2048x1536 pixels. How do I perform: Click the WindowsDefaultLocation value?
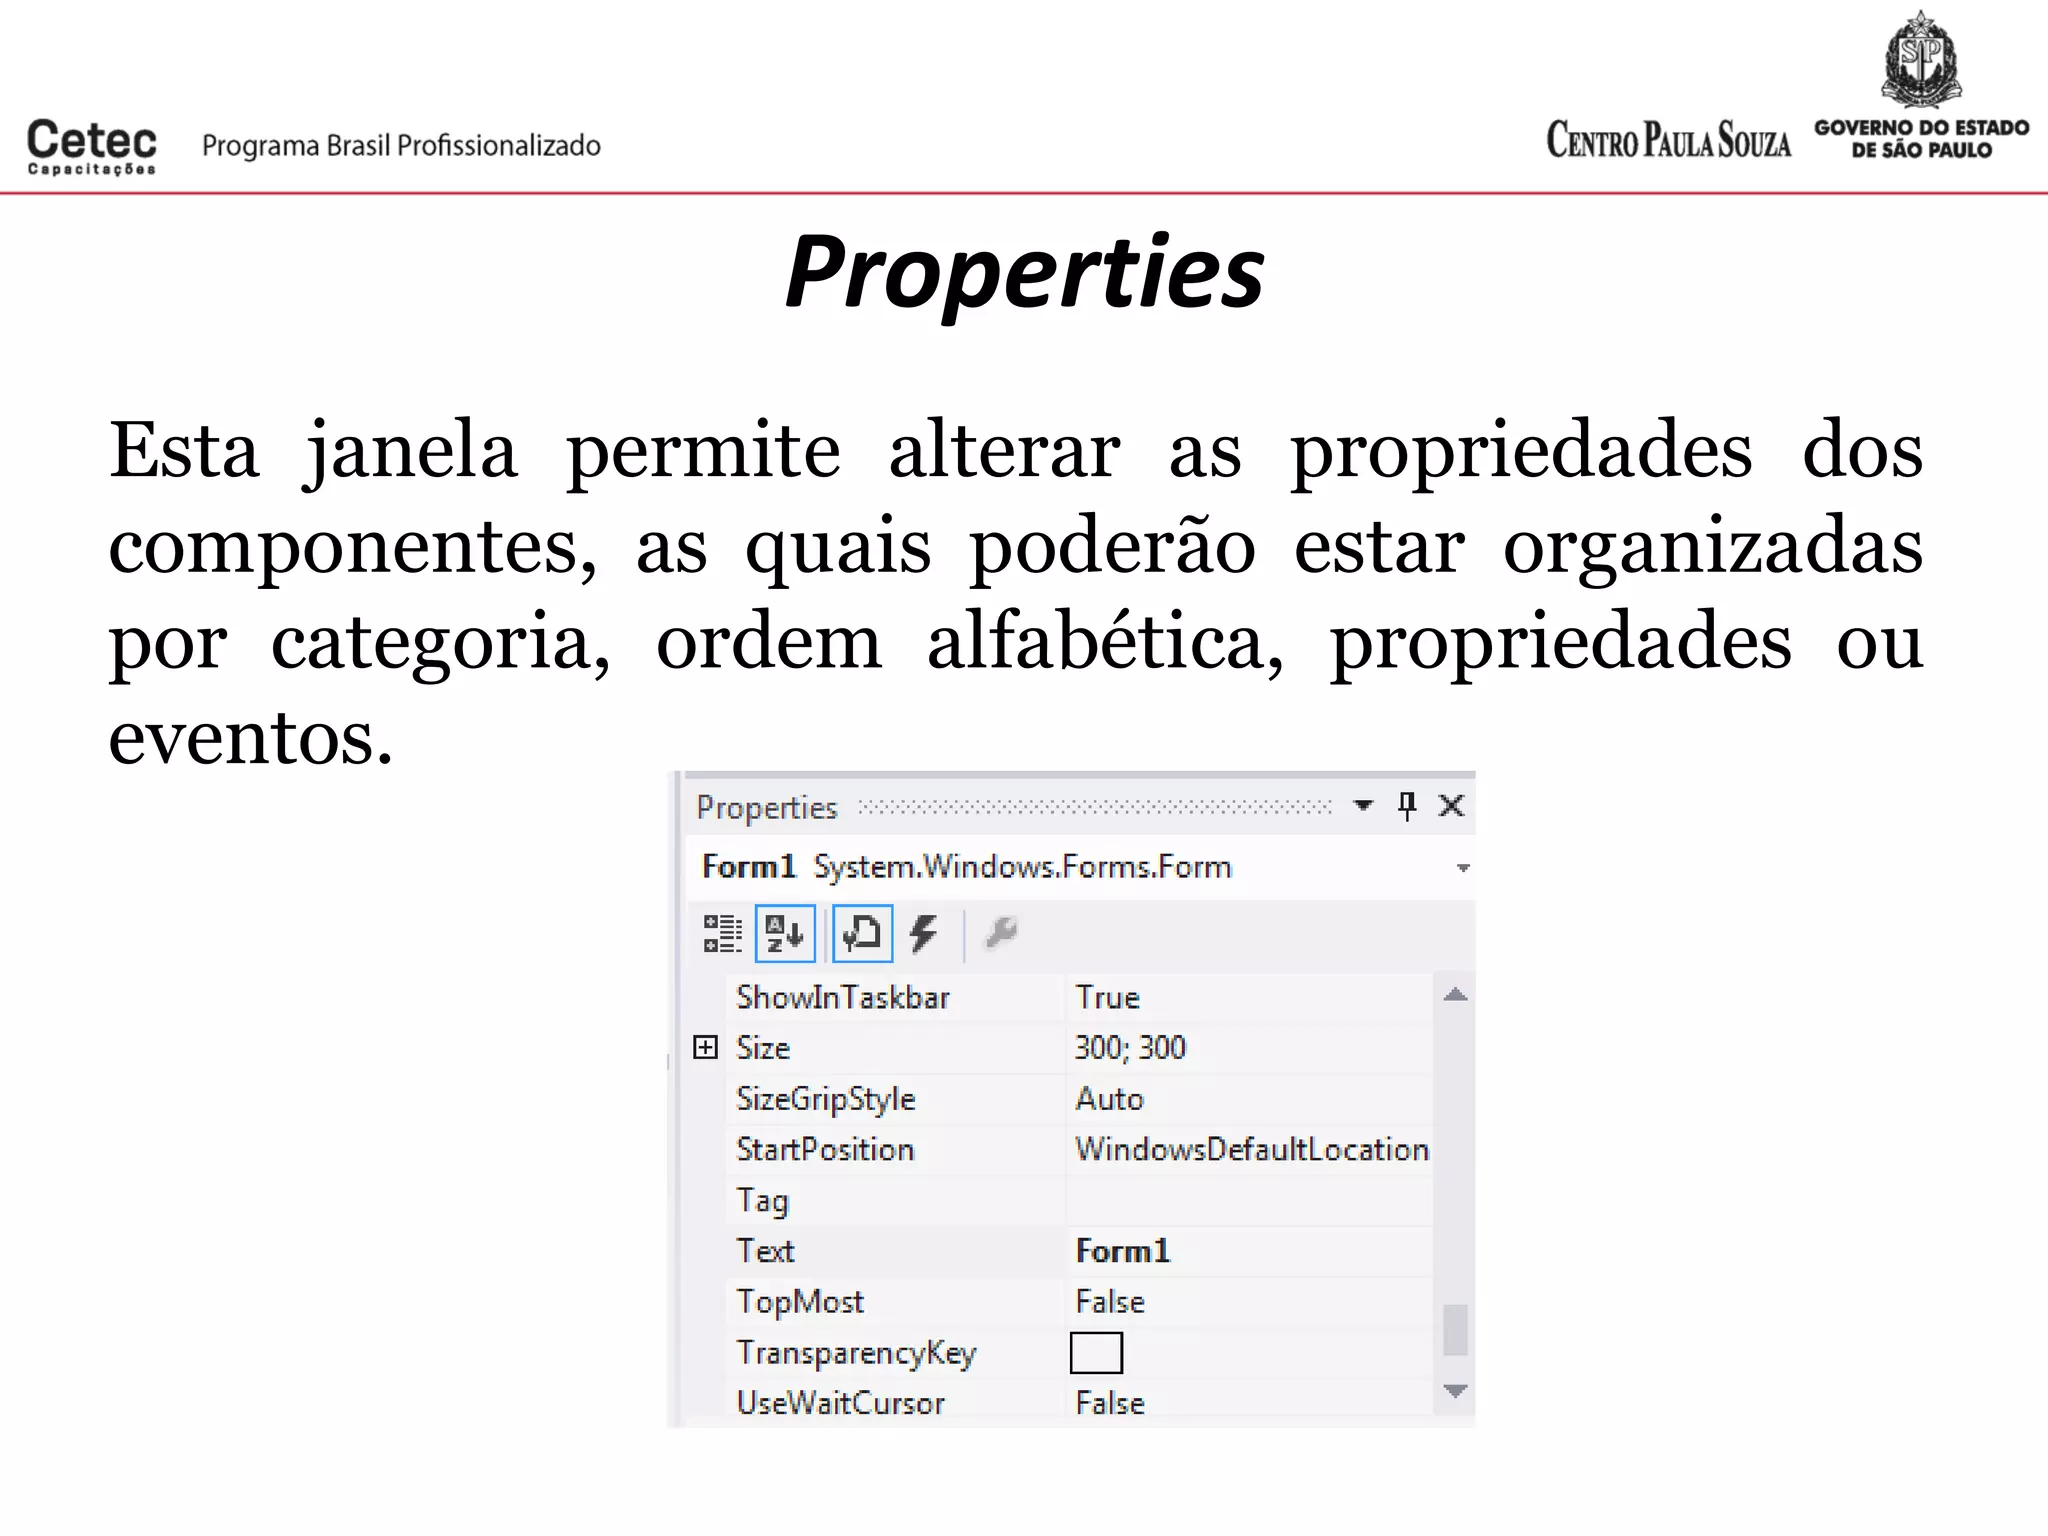[x=1252, y=1150]
